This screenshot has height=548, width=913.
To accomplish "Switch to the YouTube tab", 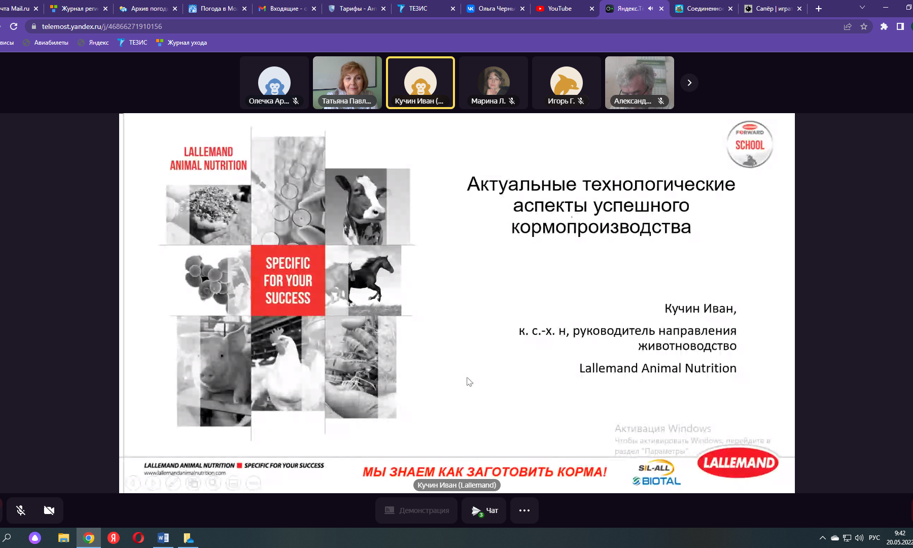I will 564,8.
